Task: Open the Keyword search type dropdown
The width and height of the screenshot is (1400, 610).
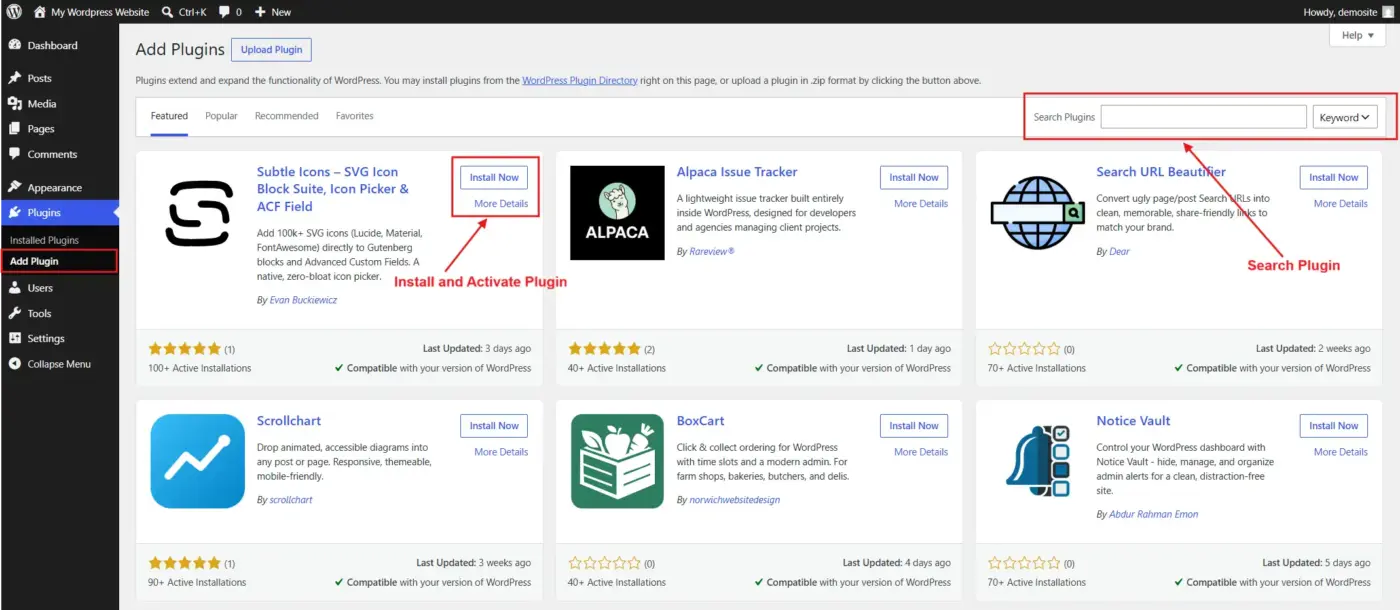Action: coord(1345,117)
